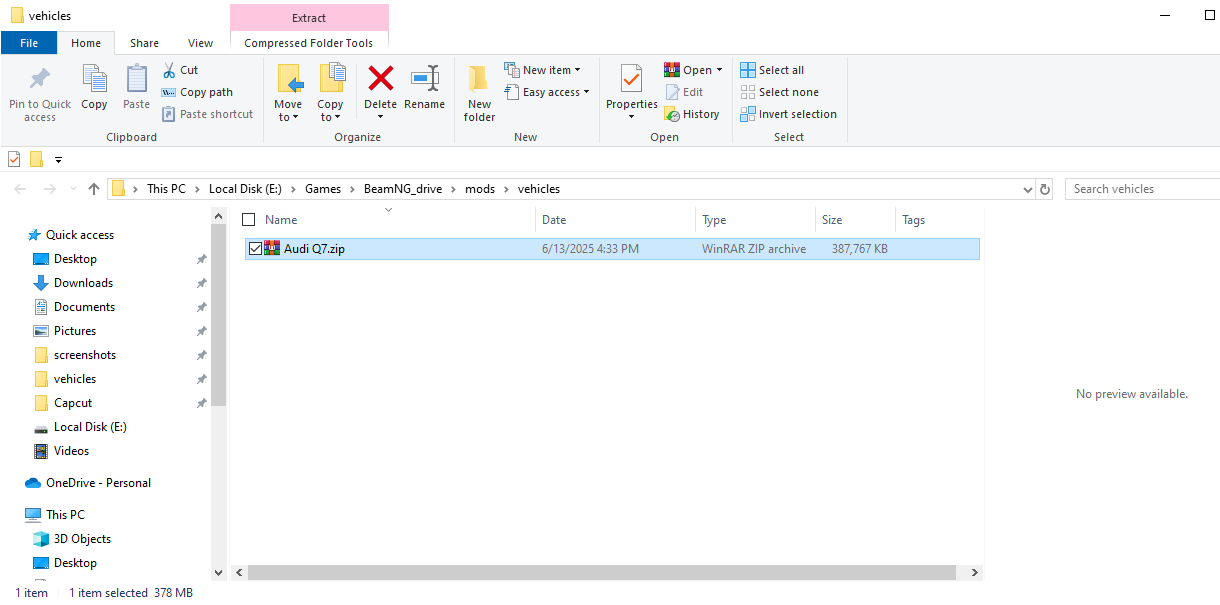Screen dimensions: 1220x605
Task: Click Games breadcrumb in address bar
Action: point(323,189)
